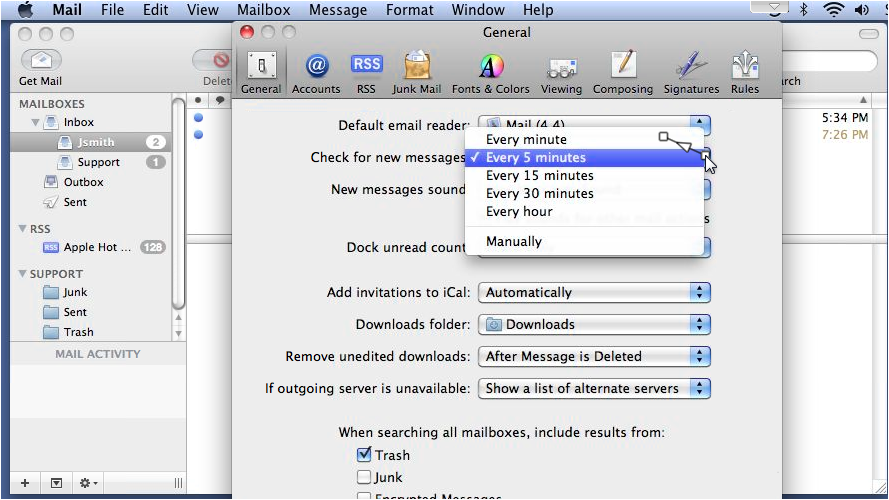Open the Message menu
Viewport: 889px width, 500px height.
coord(338,10)
